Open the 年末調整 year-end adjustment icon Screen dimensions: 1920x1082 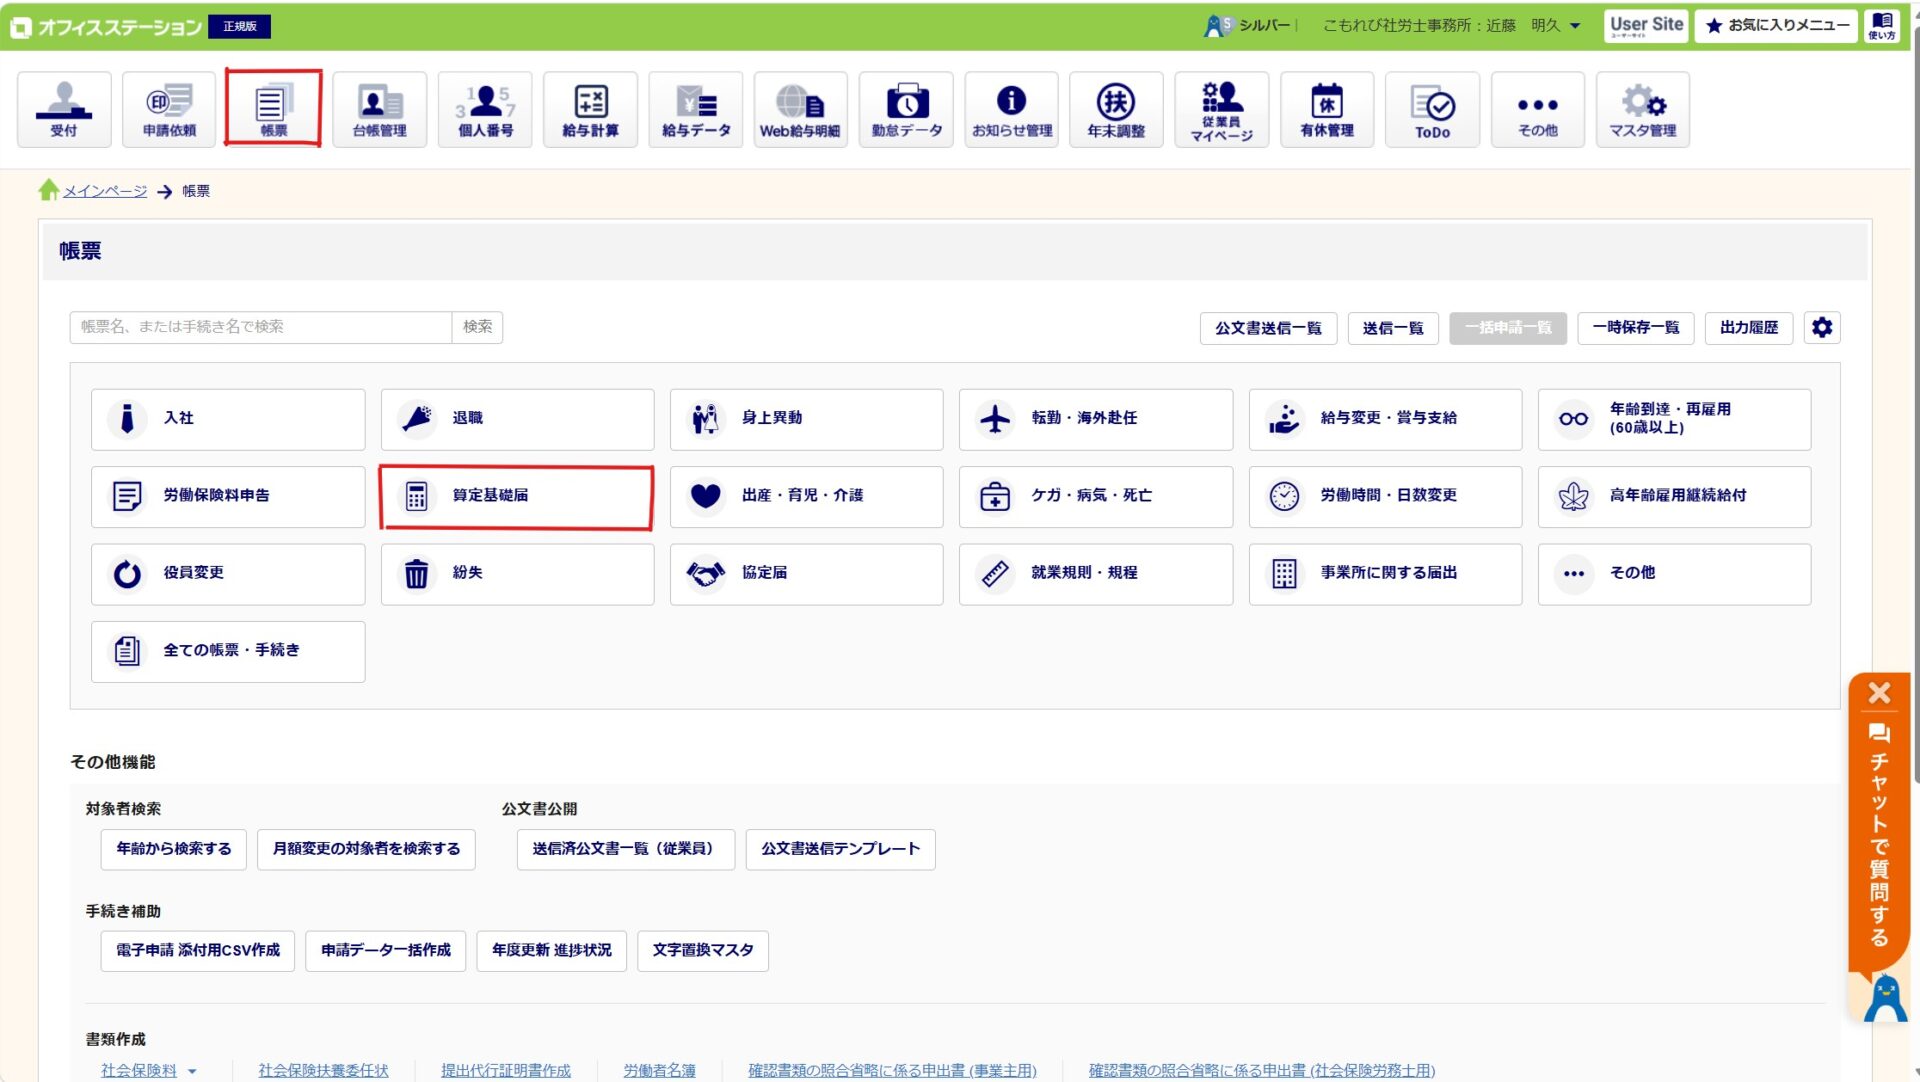pos(1116,110)
